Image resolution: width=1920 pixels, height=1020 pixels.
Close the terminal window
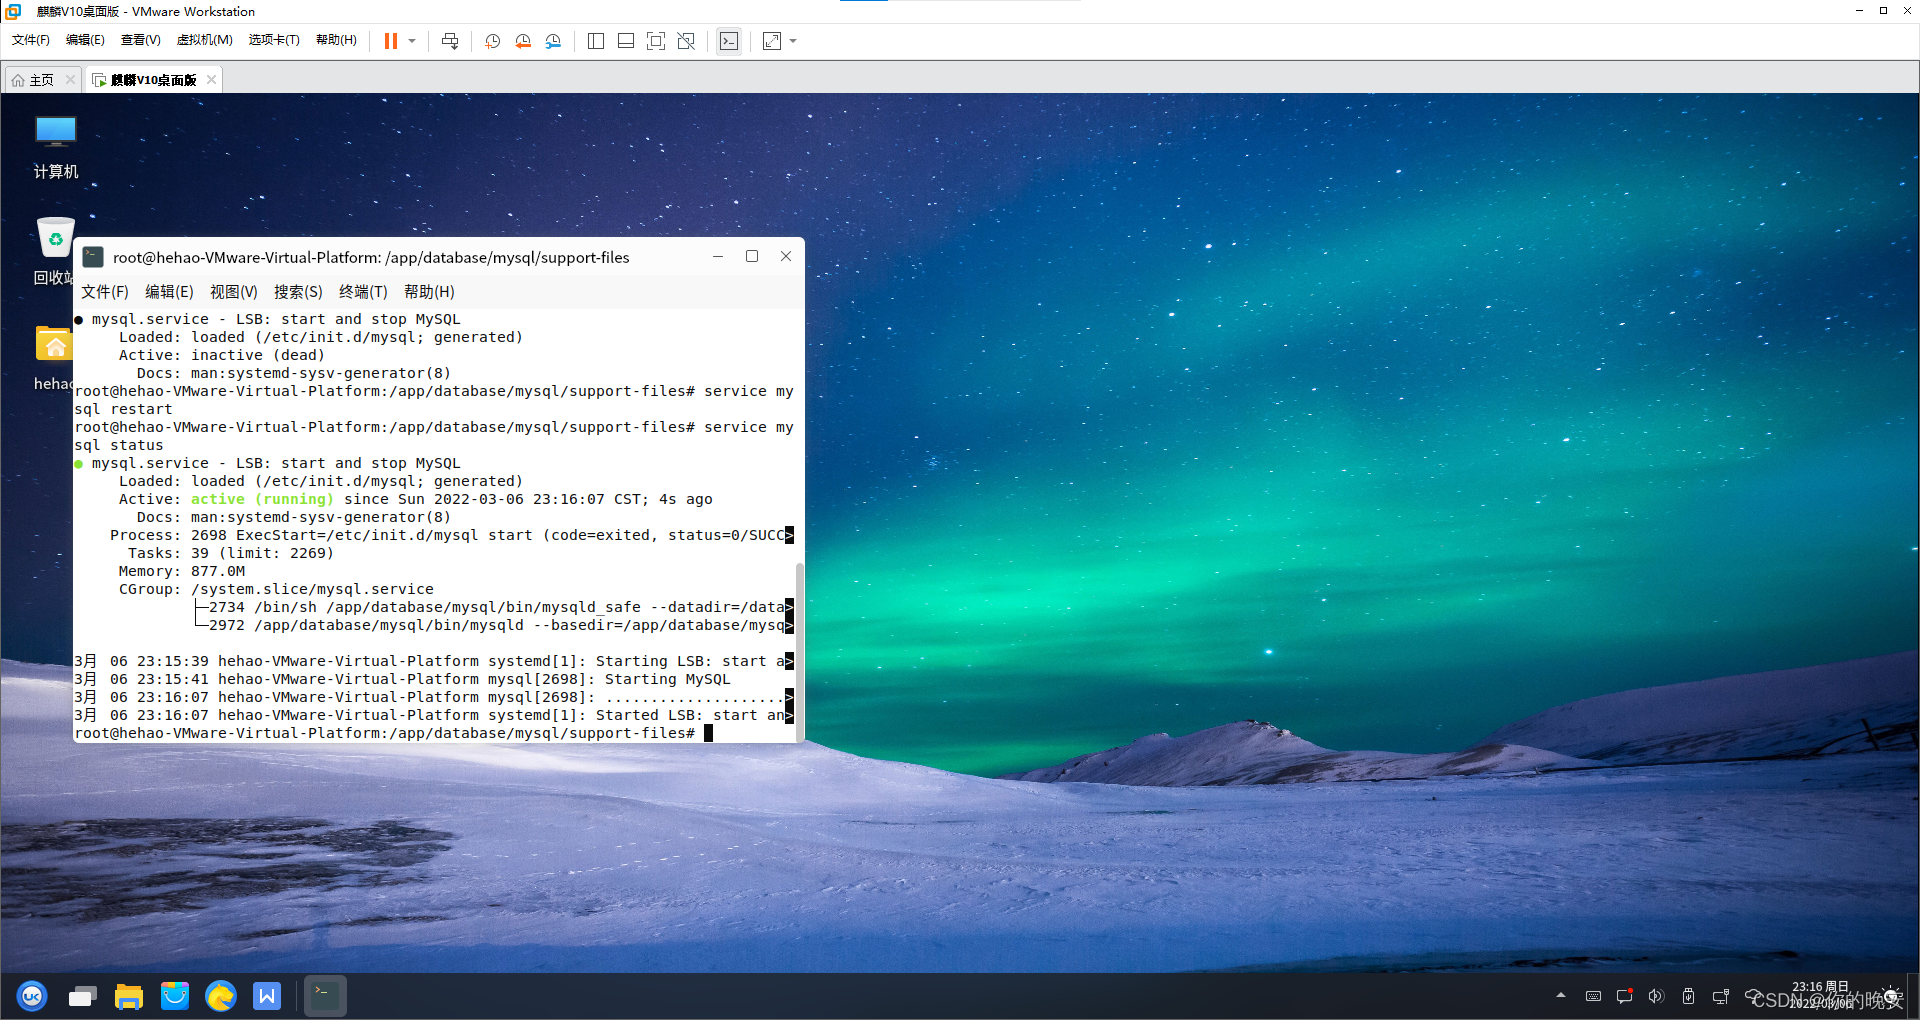click(786, 257)
